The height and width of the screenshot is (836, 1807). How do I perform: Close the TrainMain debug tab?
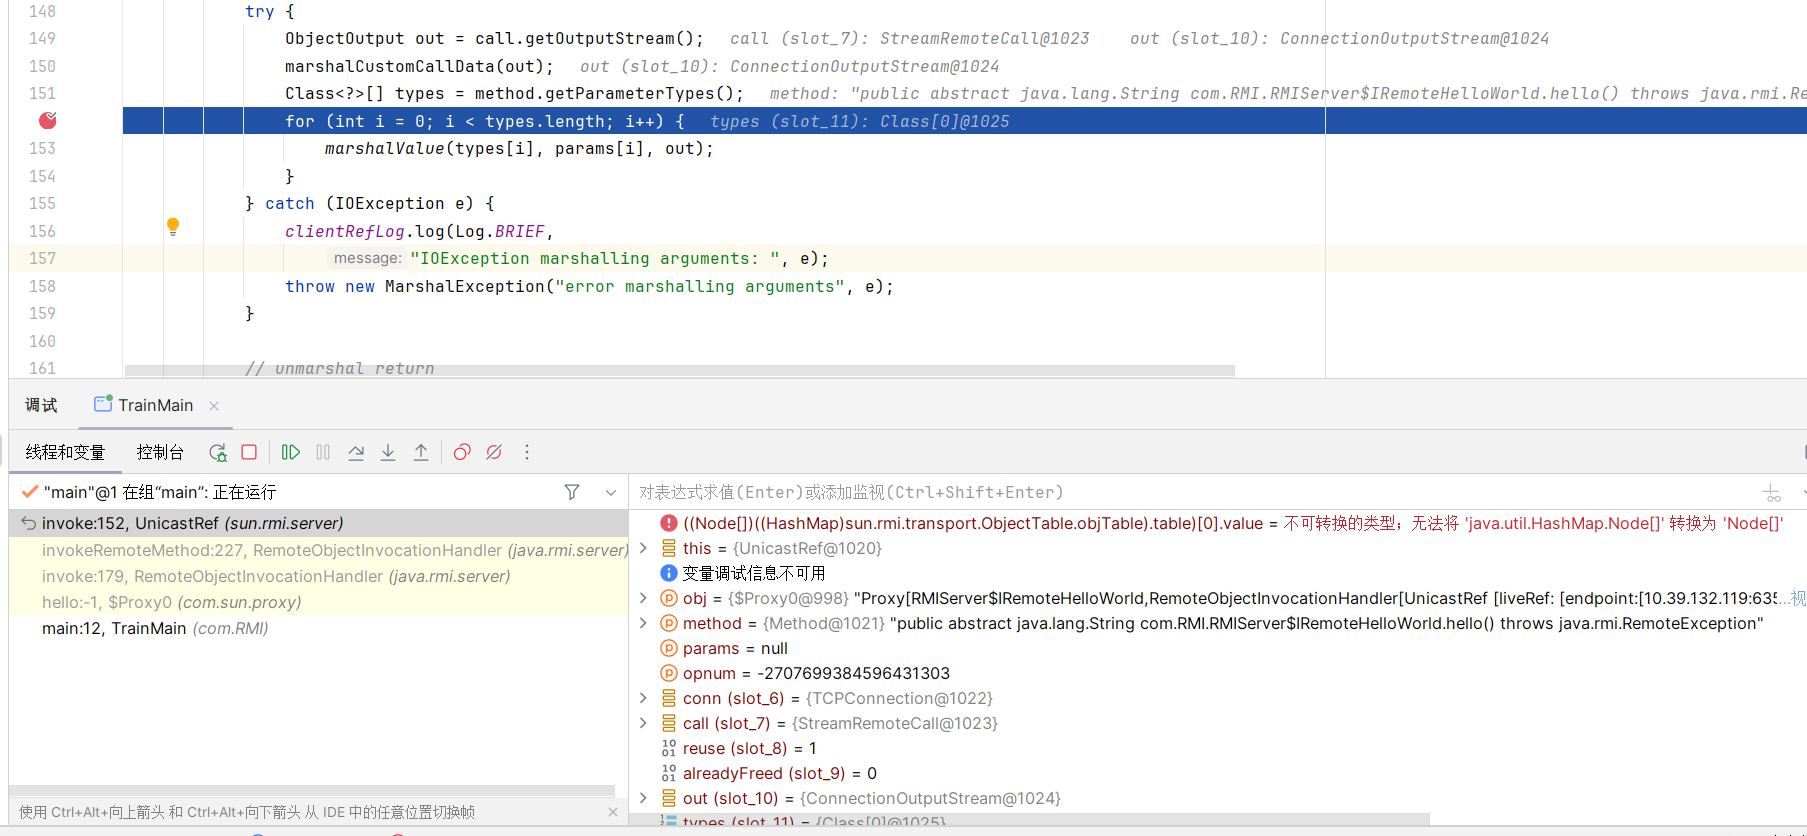click(x=214, y=405)
